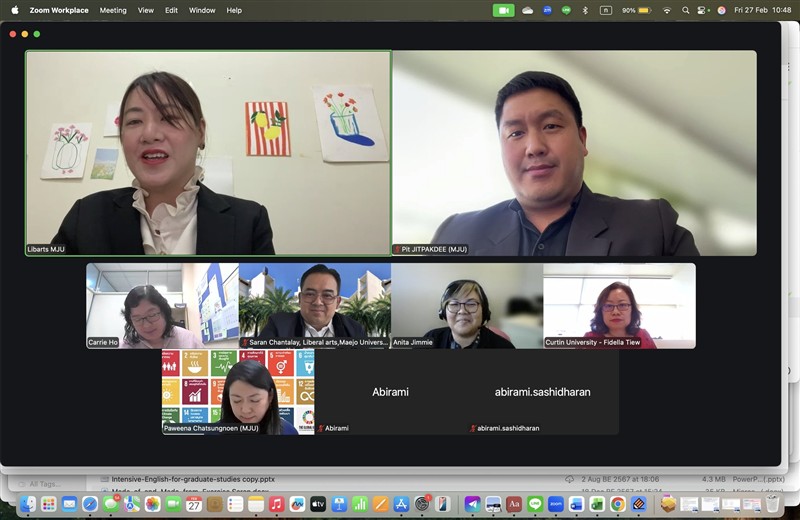Open the Photos app in dock

pyautogui.click(x=152, y=504)
